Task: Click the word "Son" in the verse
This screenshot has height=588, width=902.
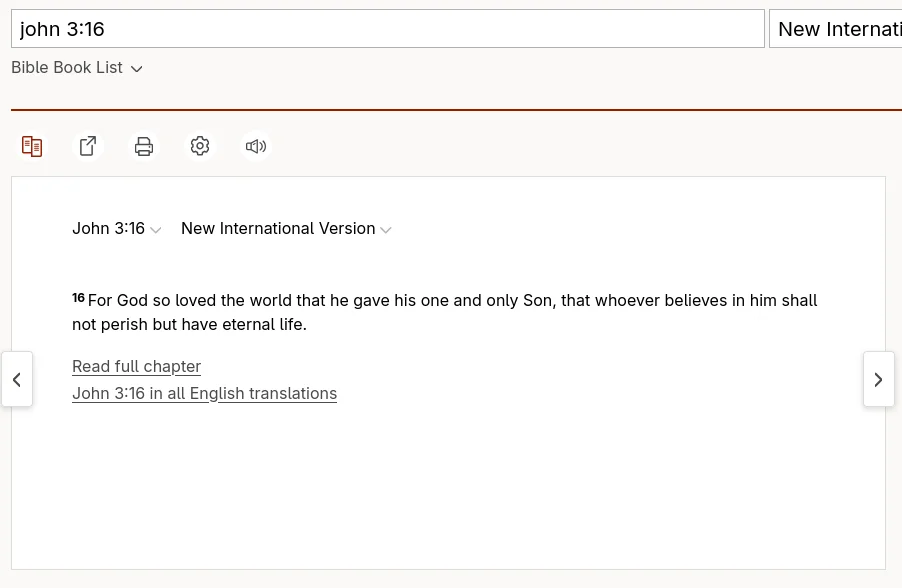Action: (537, 300)
